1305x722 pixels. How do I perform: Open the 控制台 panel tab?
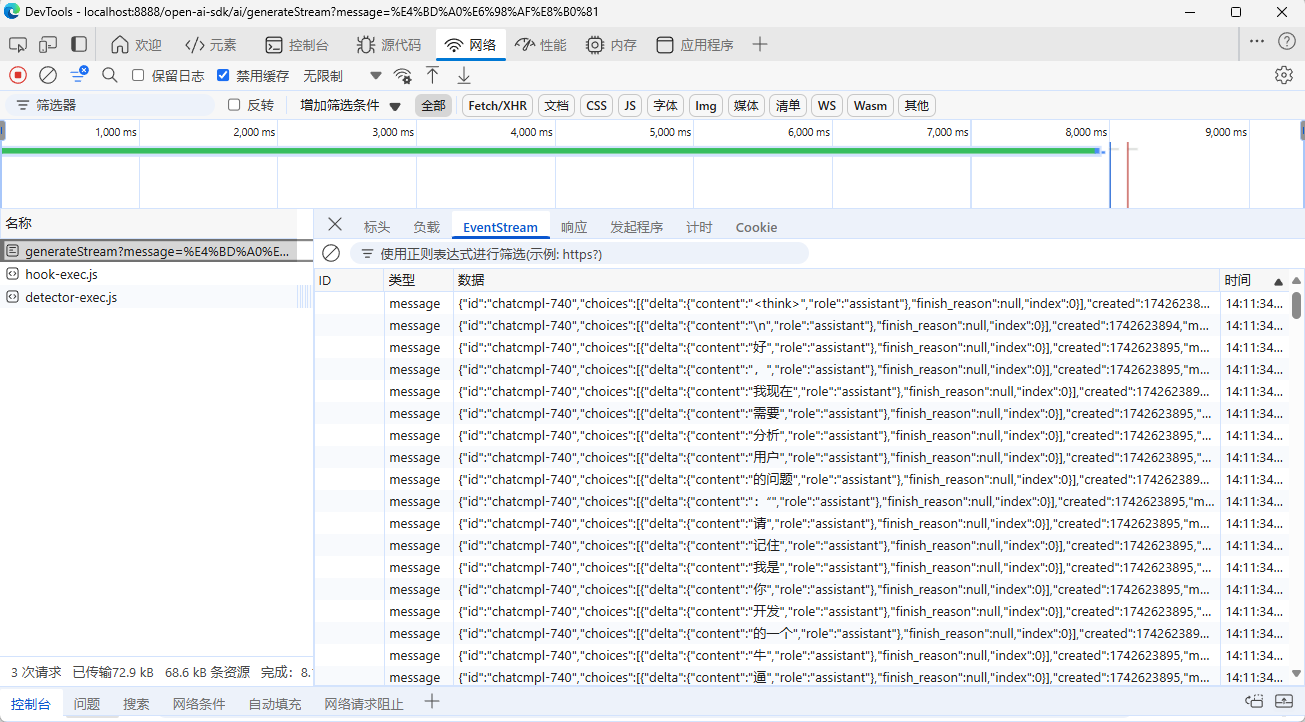click(296, 45)
